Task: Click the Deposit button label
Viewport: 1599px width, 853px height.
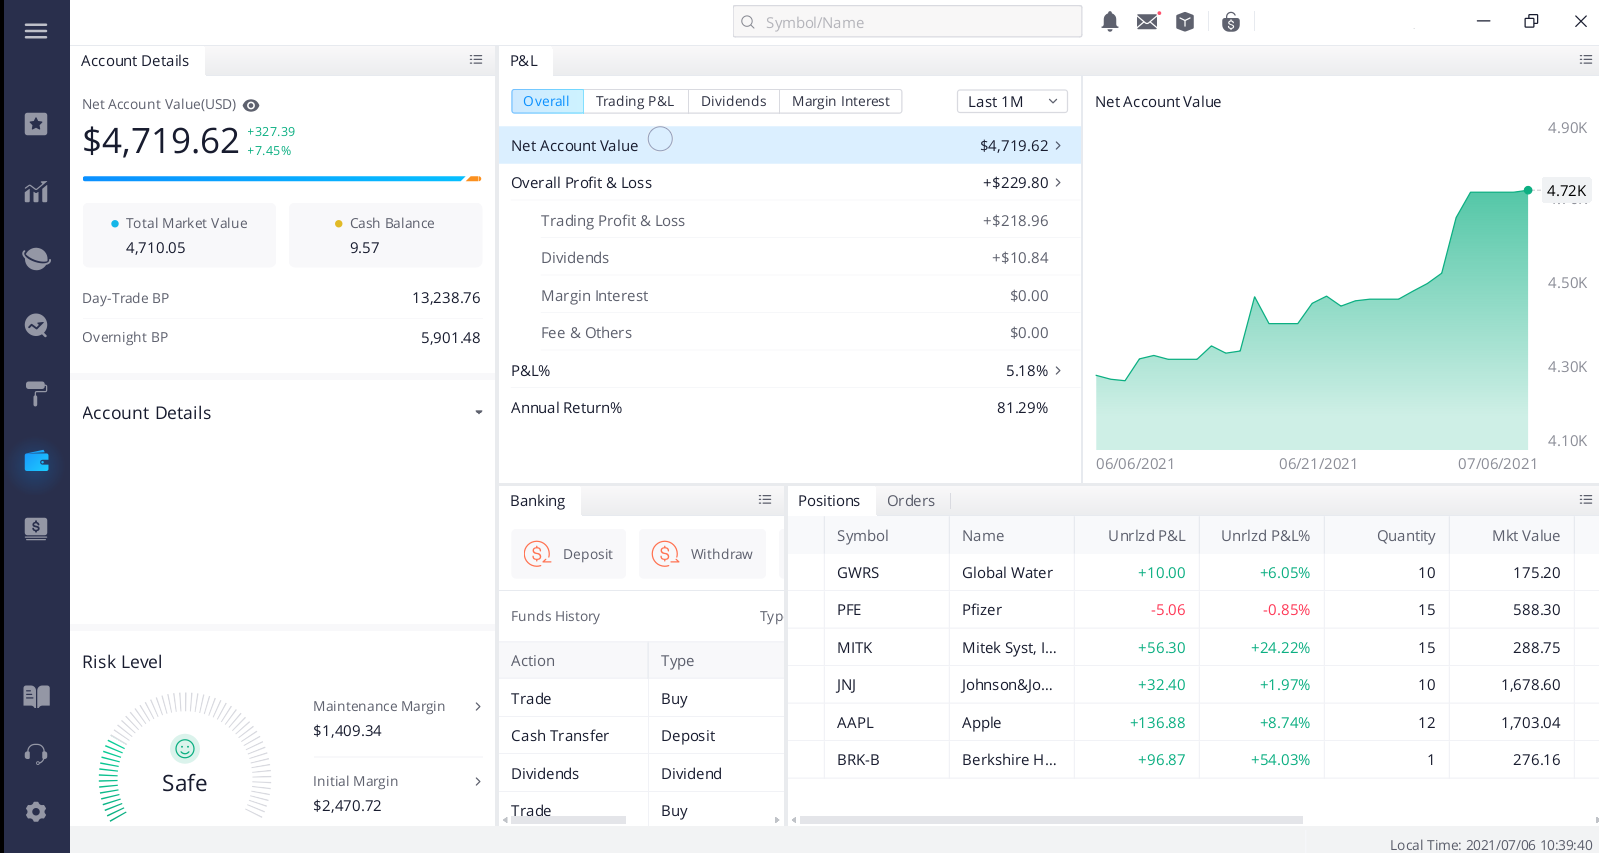Action: (x=588, y=554)
